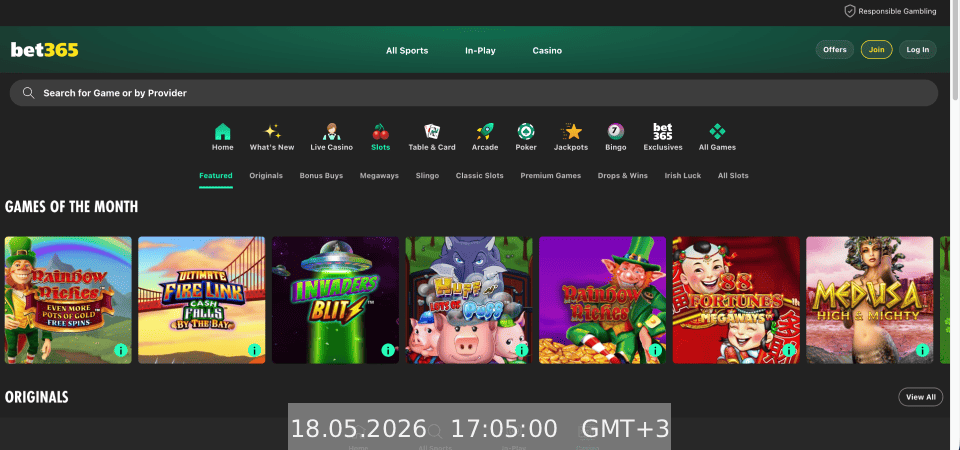The height and width of the screenshot is (450, 960).
Task: Switch to the Slingo tab
Action: point(427,176)
